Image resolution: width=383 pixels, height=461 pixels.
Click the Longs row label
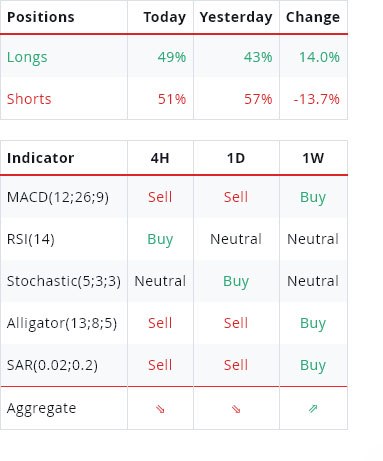tap(27, 57)
